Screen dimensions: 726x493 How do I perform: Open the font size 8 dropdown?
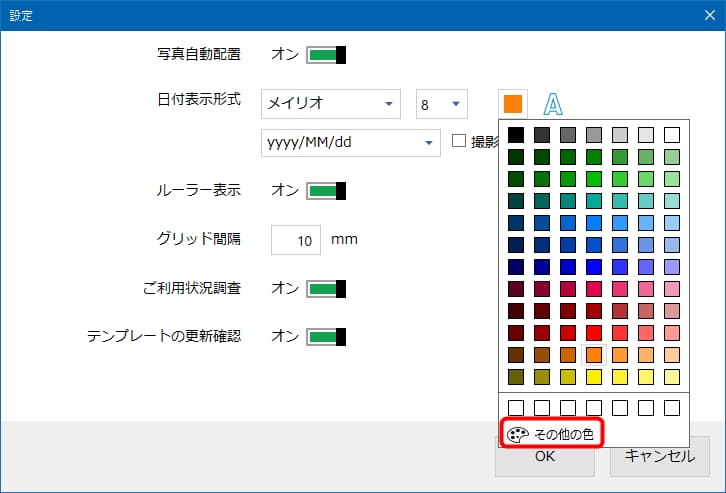(441, 104)
